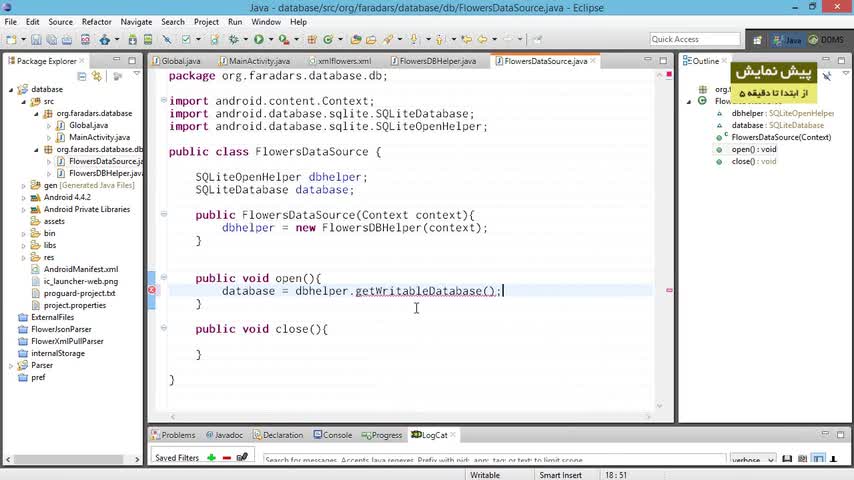Click the red error marker in overview ruler
Viewport: 854px width, 480px height.
click(x=669, y=290)
